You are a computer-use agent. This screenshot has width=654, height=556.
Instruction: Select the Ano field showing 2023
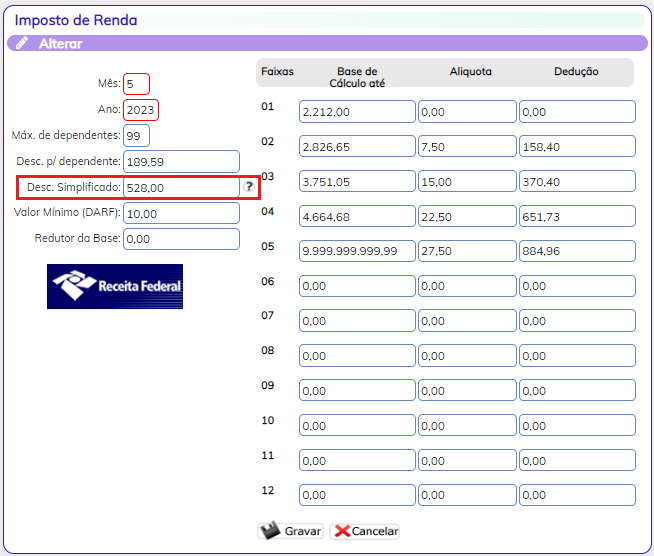(141, 110)
